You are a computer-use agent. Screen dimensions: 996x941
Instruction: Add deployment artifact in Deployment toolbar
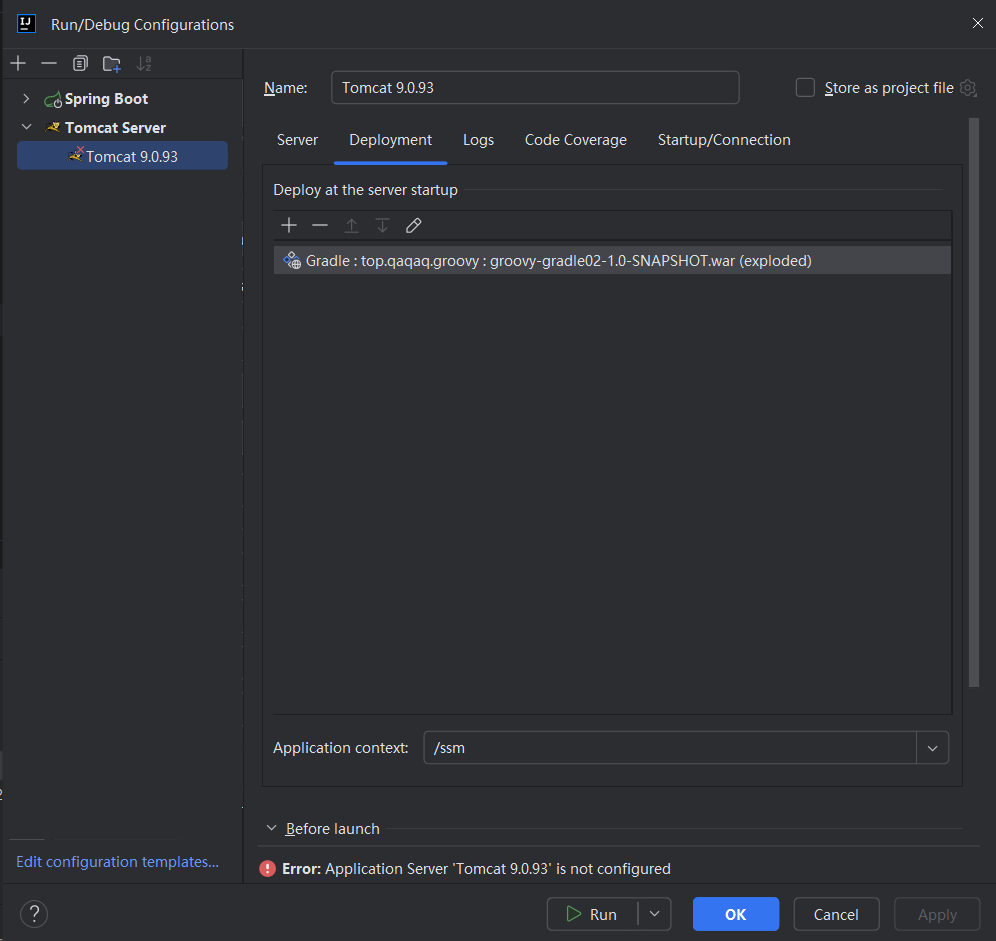point(289,226)
